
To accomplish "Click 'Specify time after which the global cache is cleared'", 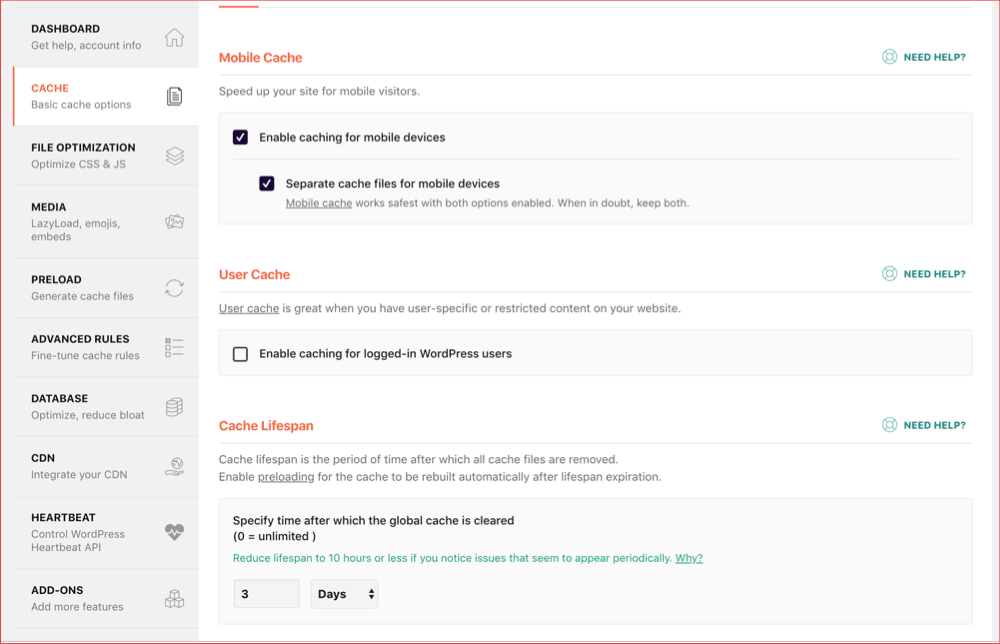I will coord(373,520).
